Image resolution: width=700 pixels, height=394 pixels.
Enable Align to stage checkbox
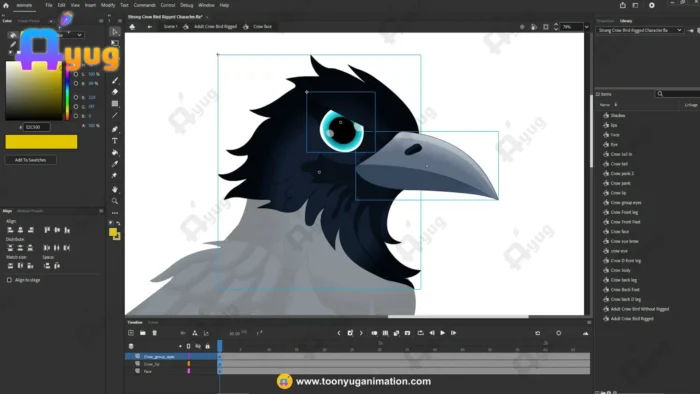click(x=9, y=280)
